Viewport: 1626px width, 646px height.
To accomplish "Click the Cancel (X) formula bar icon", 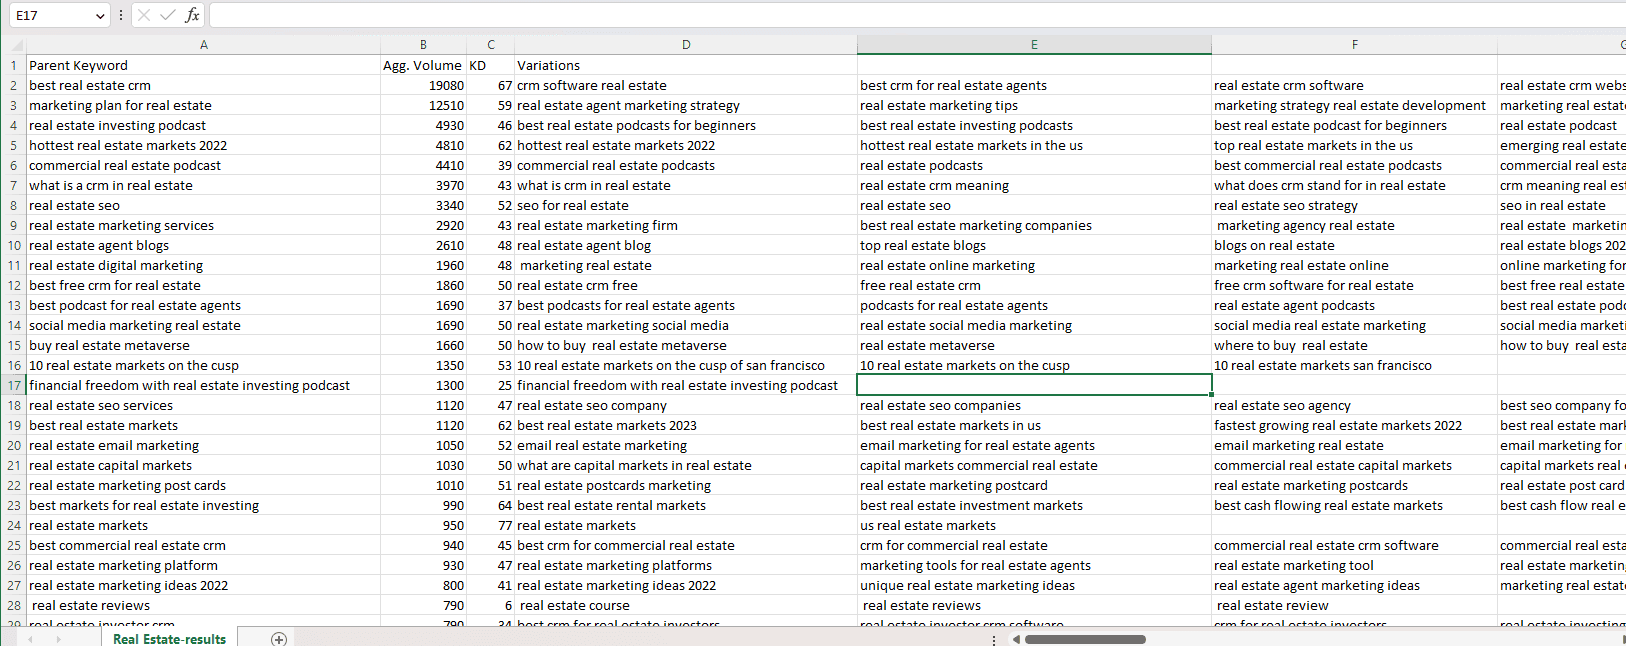I will (144, 15).
